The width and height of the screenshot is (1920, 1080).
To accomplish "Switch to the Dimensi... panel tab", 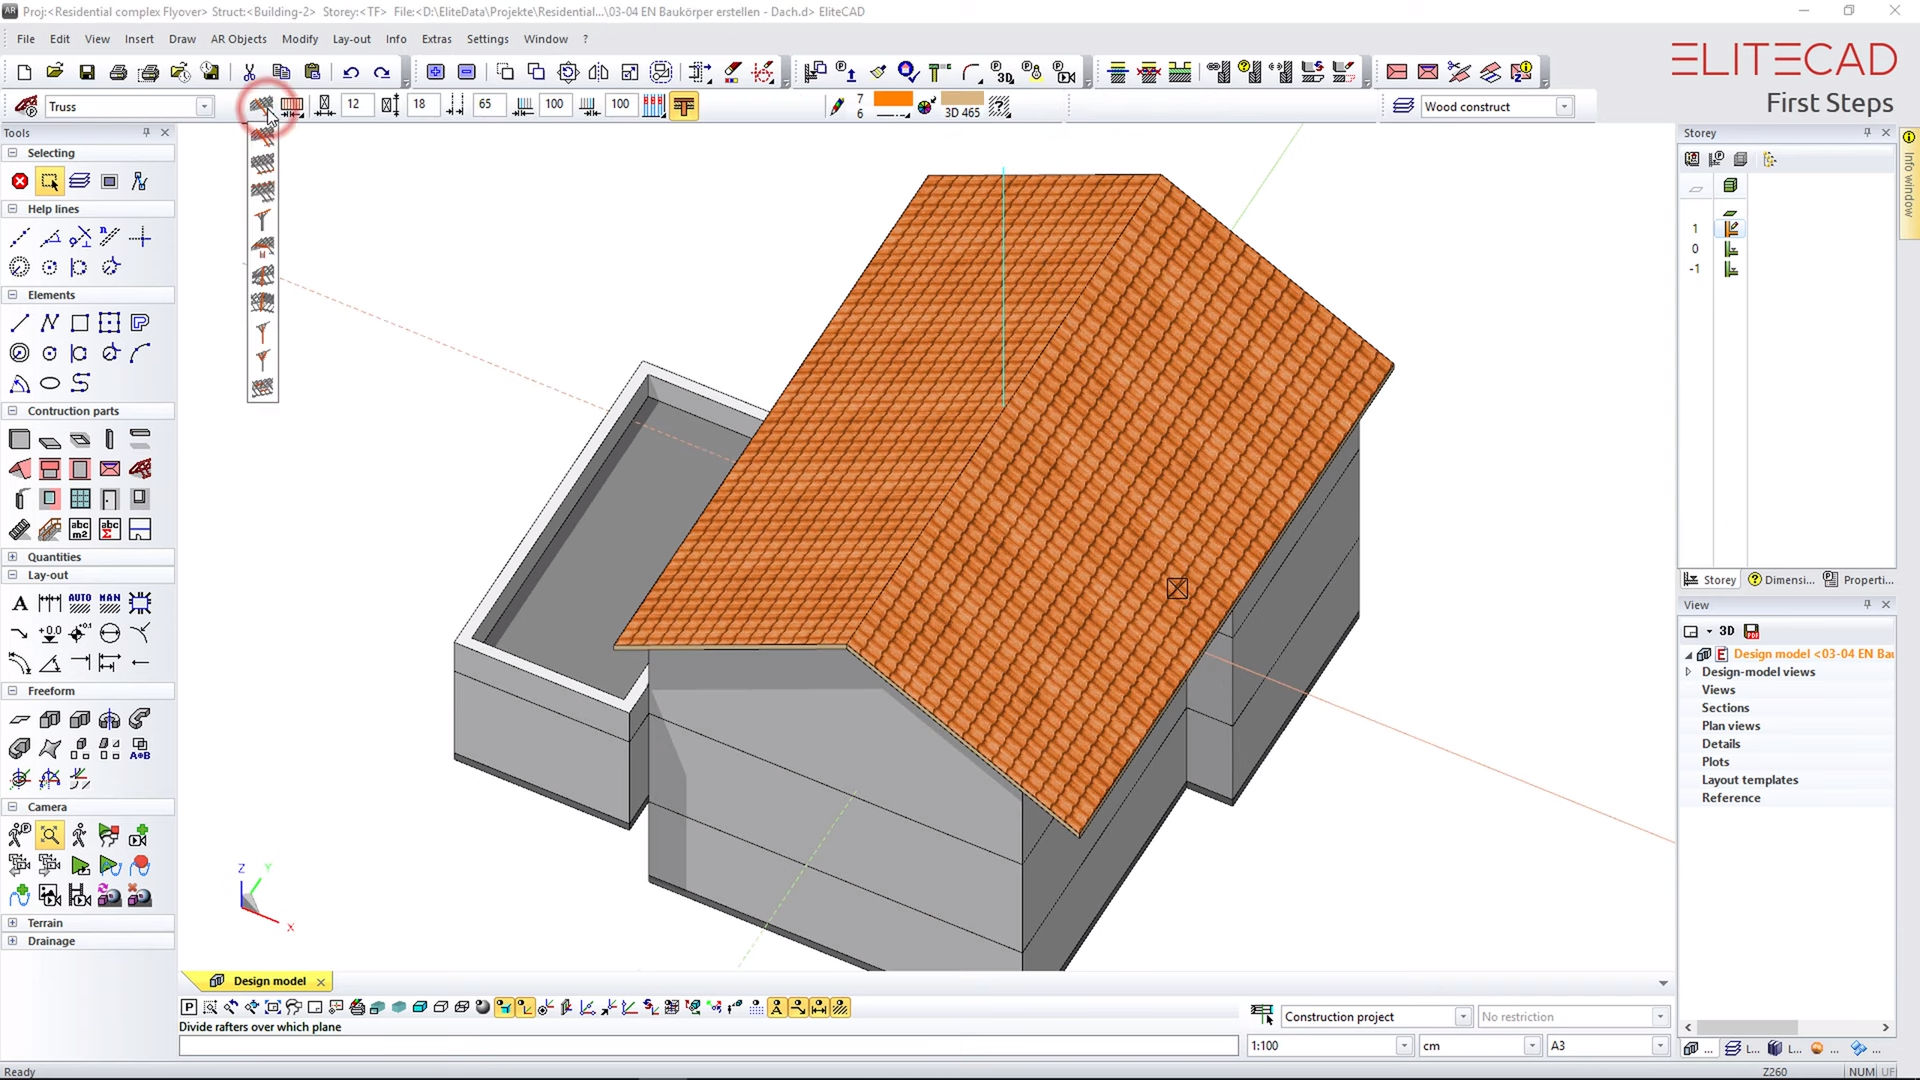I will tap(1781, 580).
